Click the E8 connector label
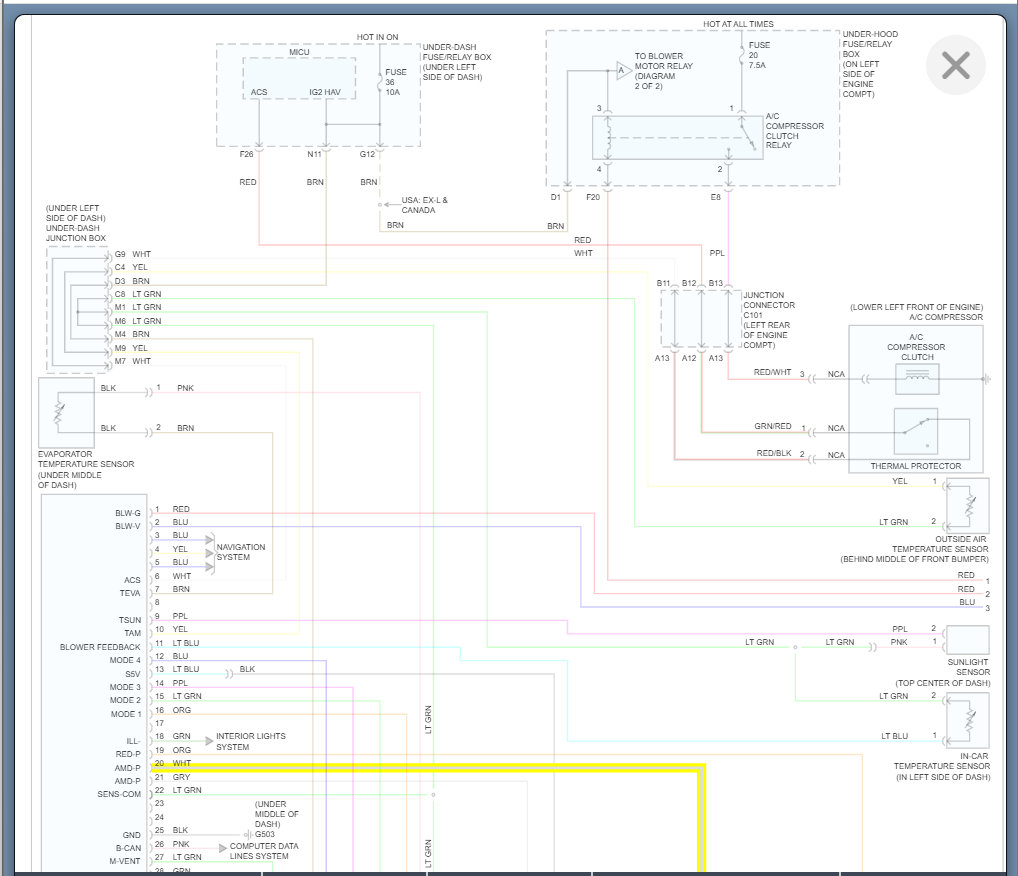Screen dimensions: 1018x876 tap(715, 197)
